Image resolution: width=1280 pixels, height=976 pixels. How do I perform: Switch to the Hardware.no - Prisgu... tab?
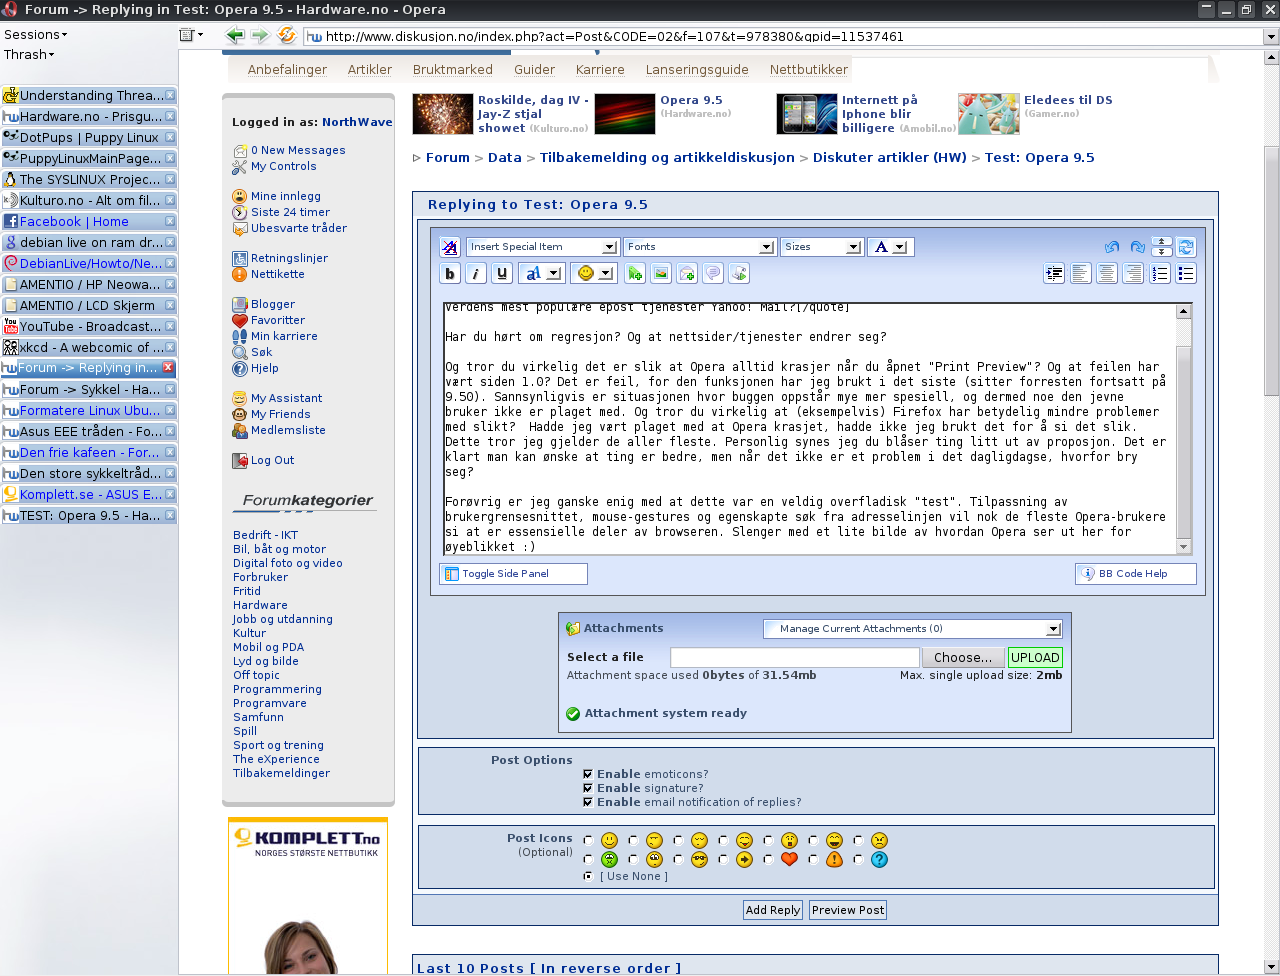(89, 116)
